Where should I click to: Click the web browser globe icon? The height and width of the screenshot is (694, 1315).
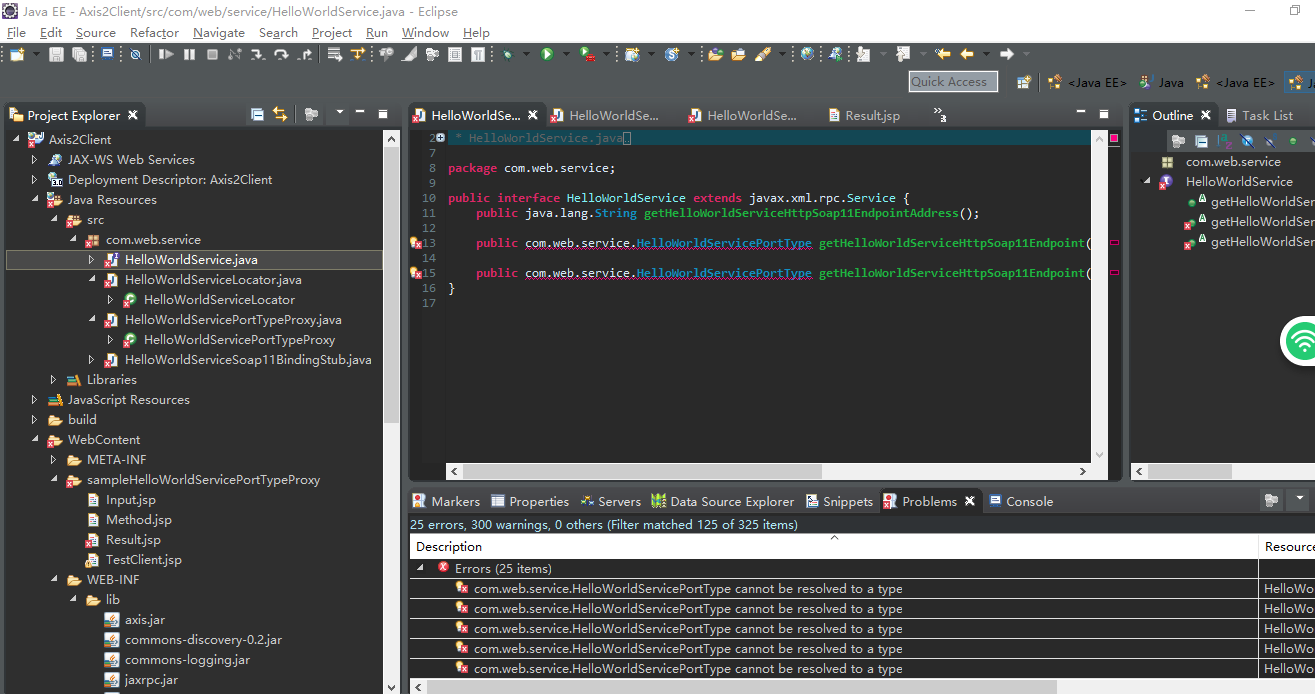(x=807, y=54)
